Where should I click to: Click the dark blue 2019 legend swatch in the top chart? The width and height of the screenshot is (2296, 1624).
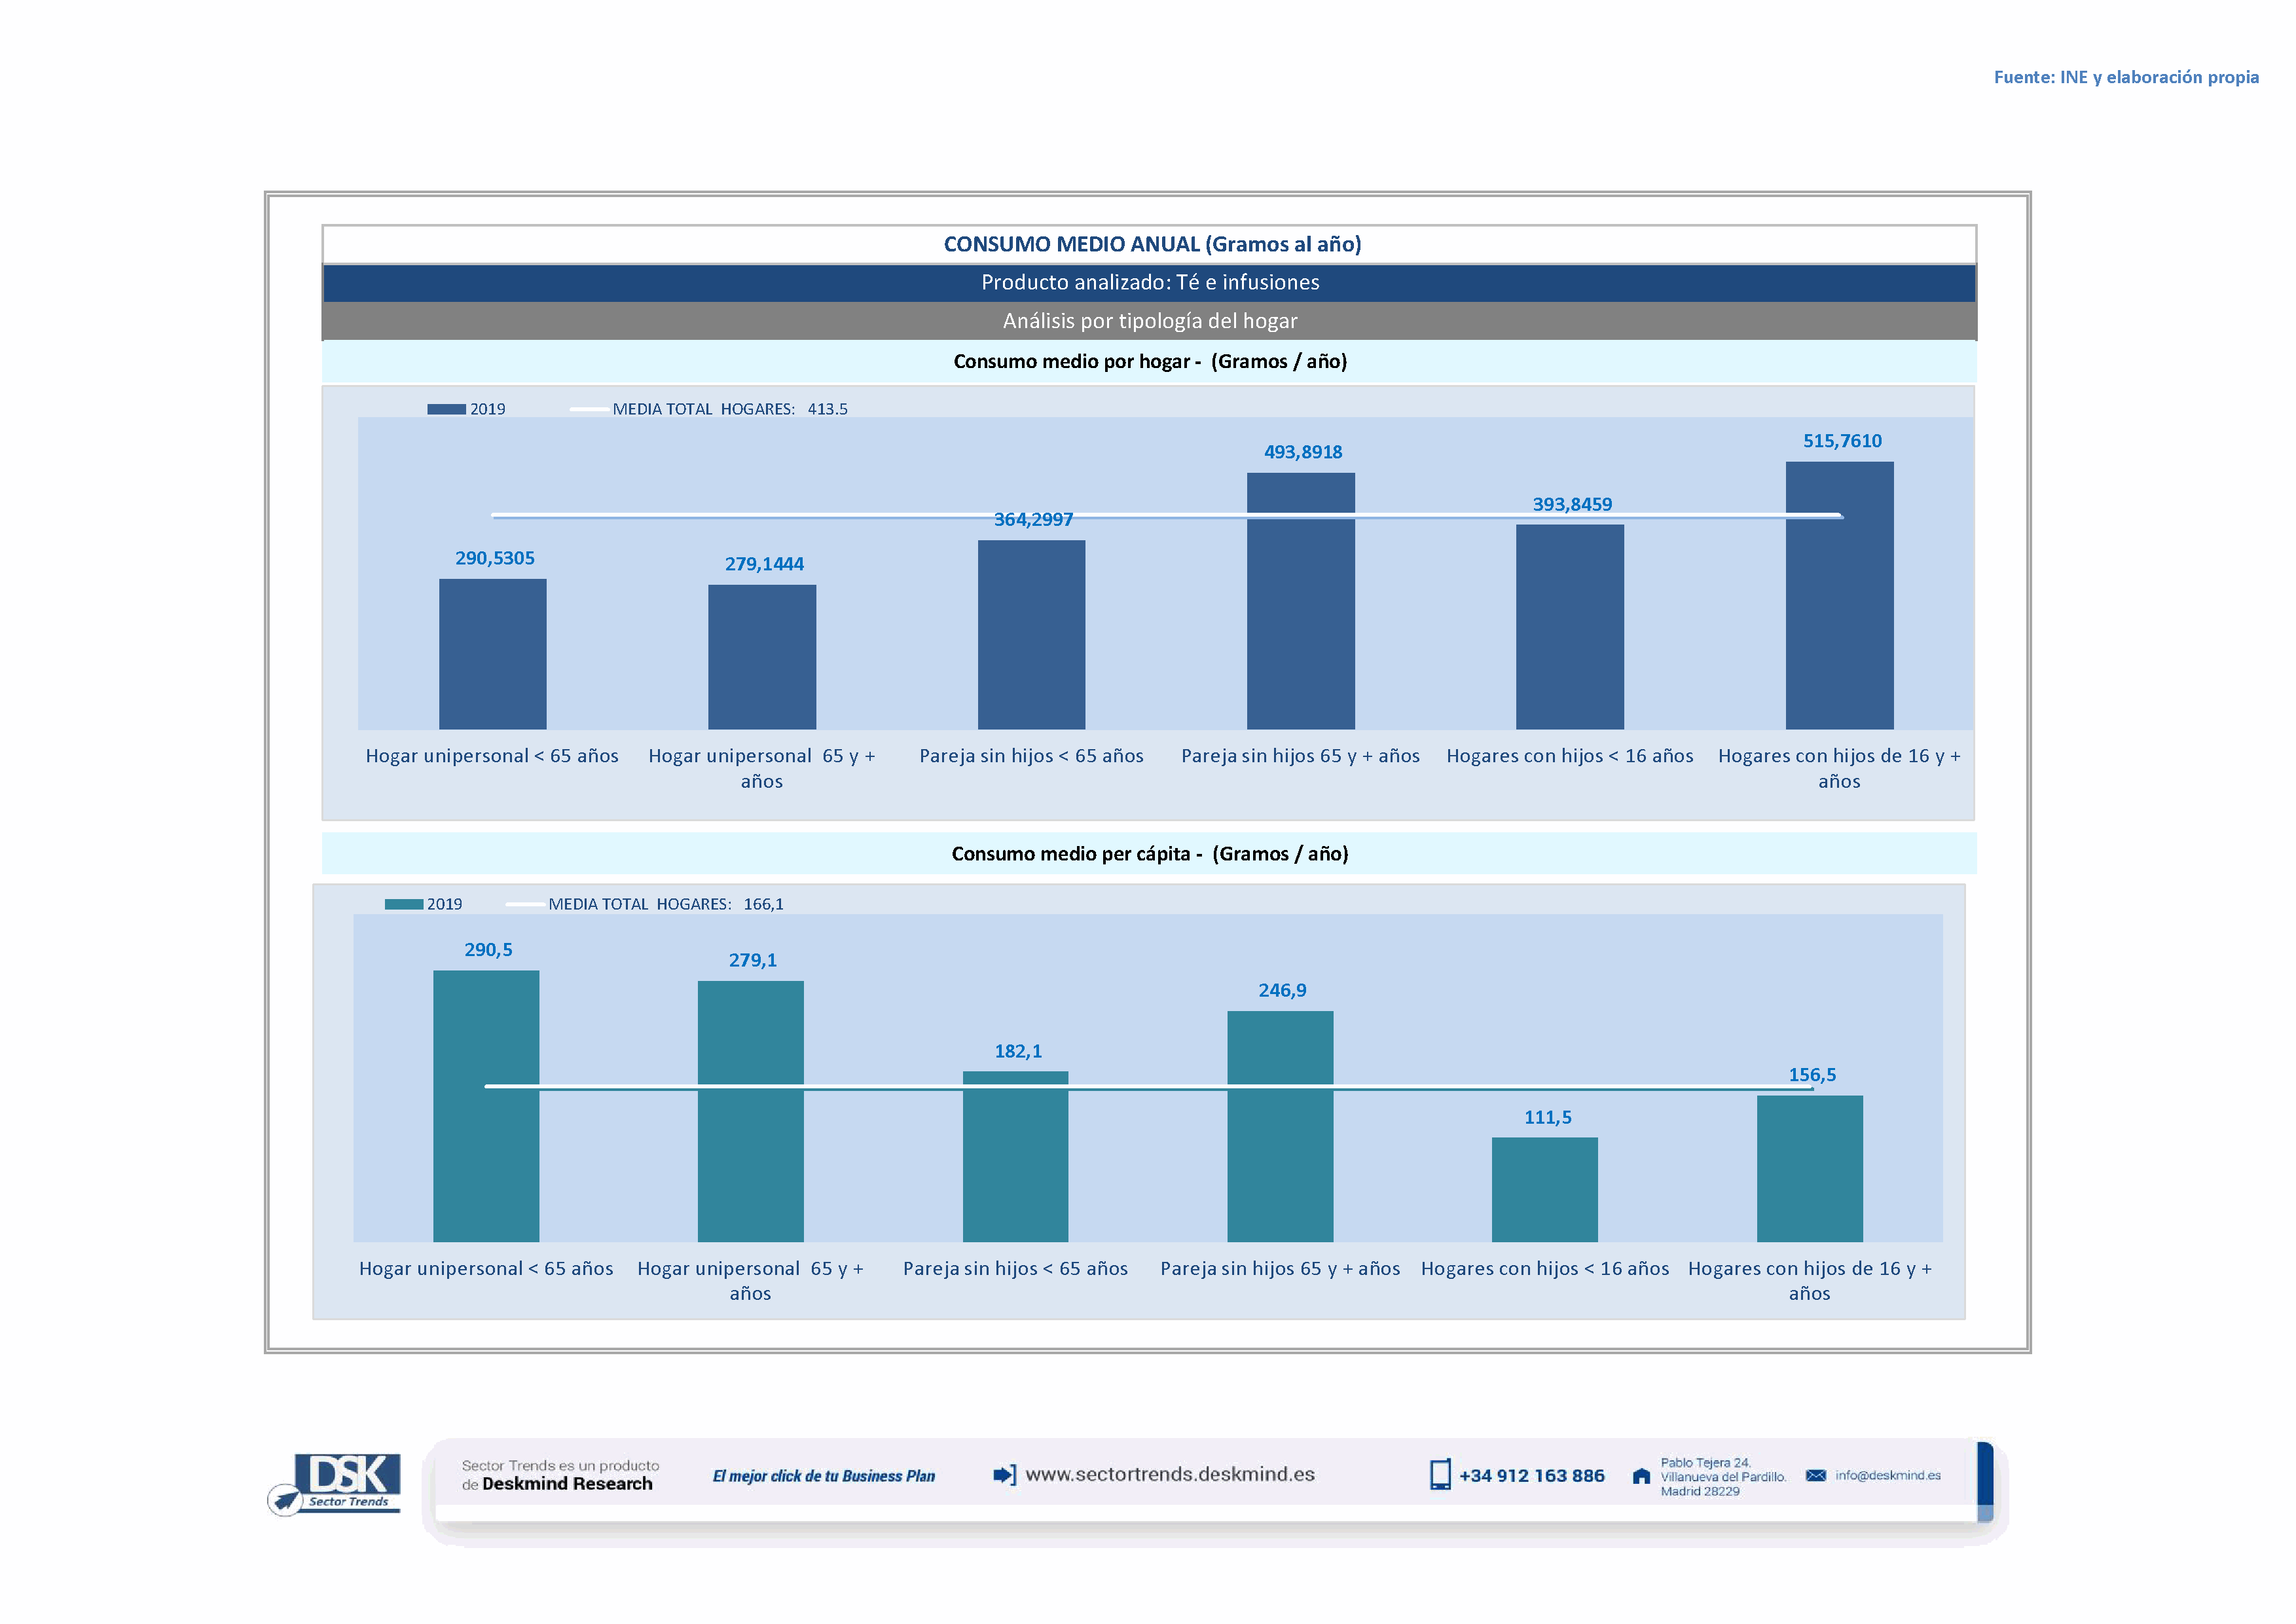click(x=446, y=409)
